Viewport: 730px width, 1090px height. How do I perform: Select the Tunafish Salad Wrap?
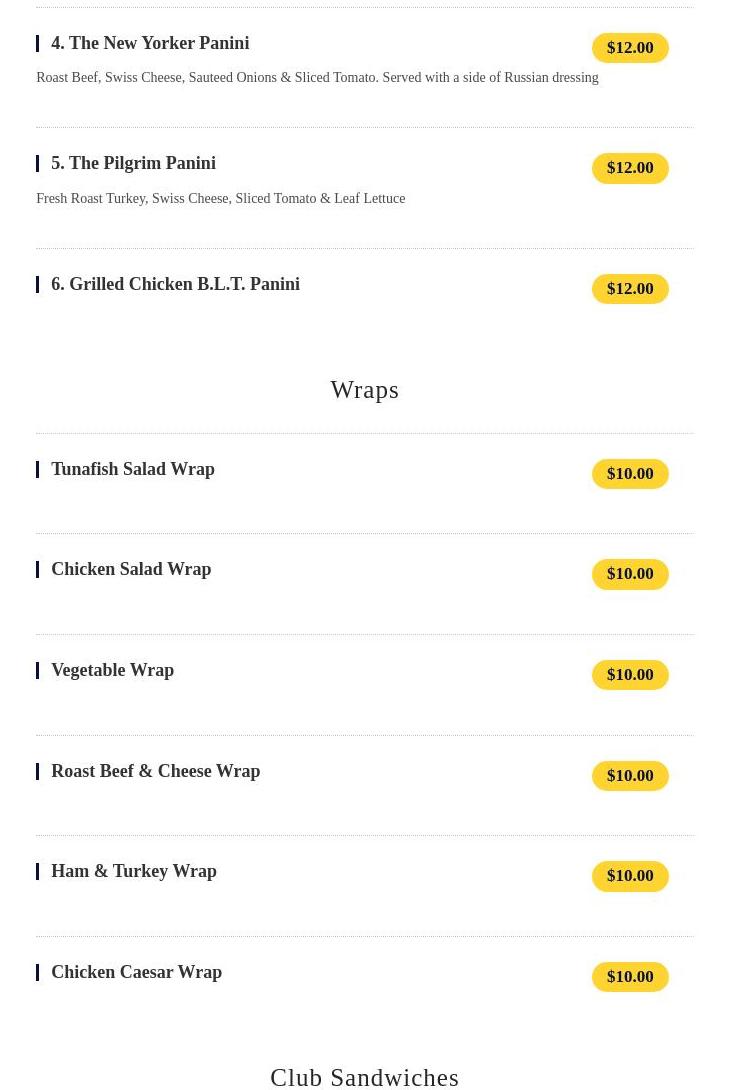132,469
